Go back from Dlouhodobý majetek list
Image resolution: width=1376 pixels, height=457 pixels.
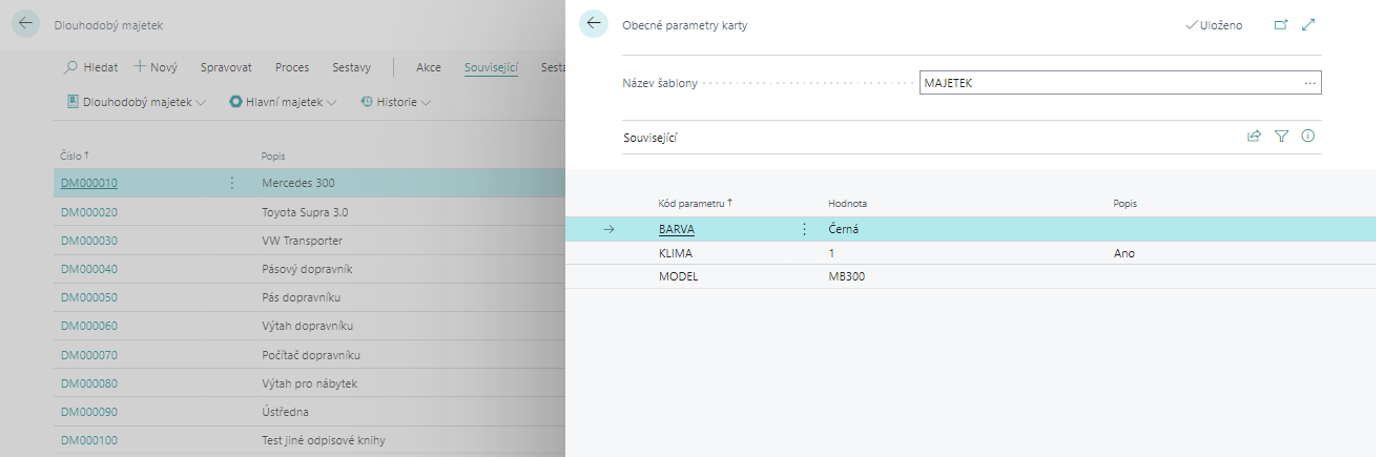click(x=26, y=24)
